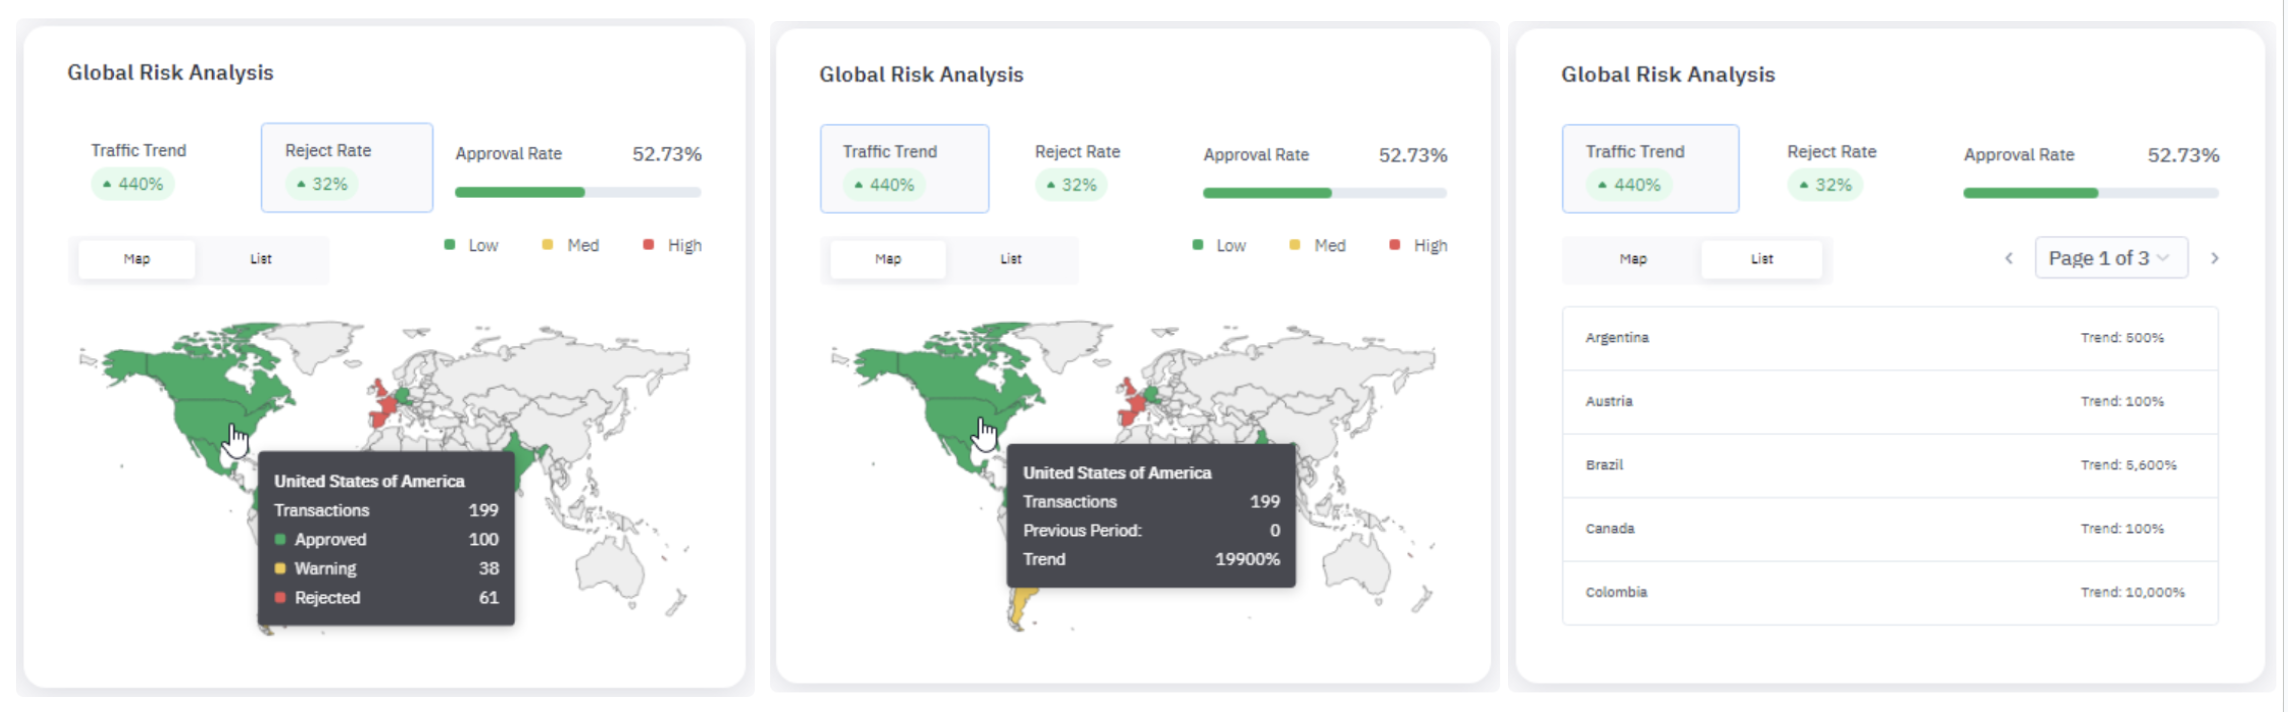Select yellow Argentina on the middle map
Screen dimensions: 2288x712
point(1022,606)
